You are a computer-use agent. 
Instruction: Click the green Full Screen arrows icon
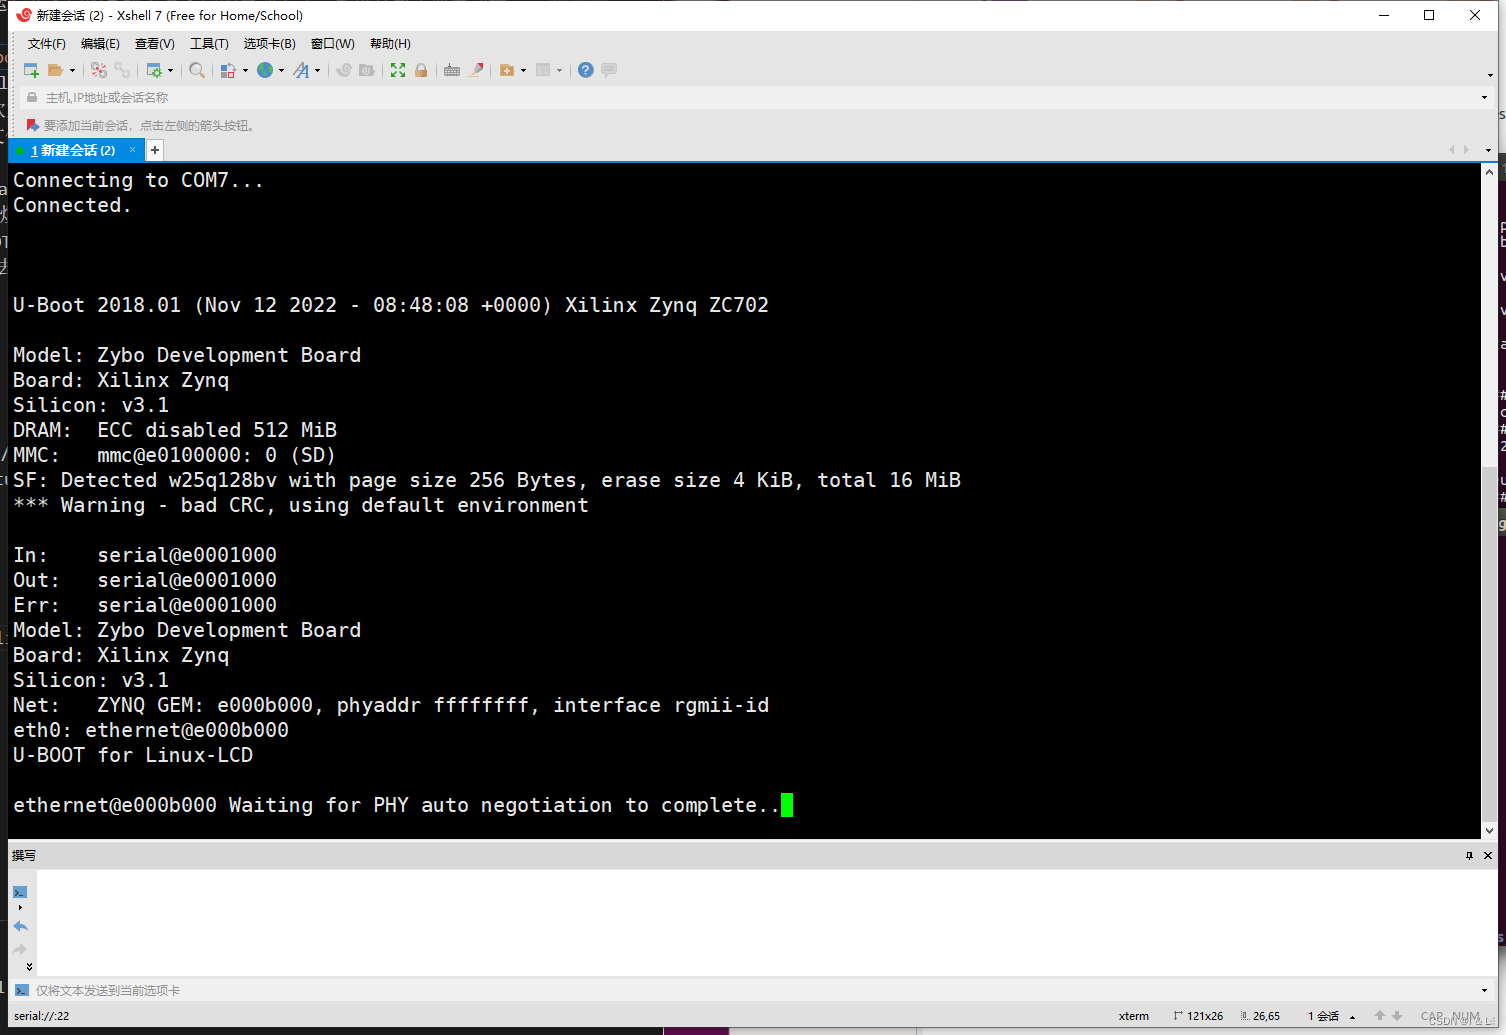pyautogui.click(x=398, y=70)
